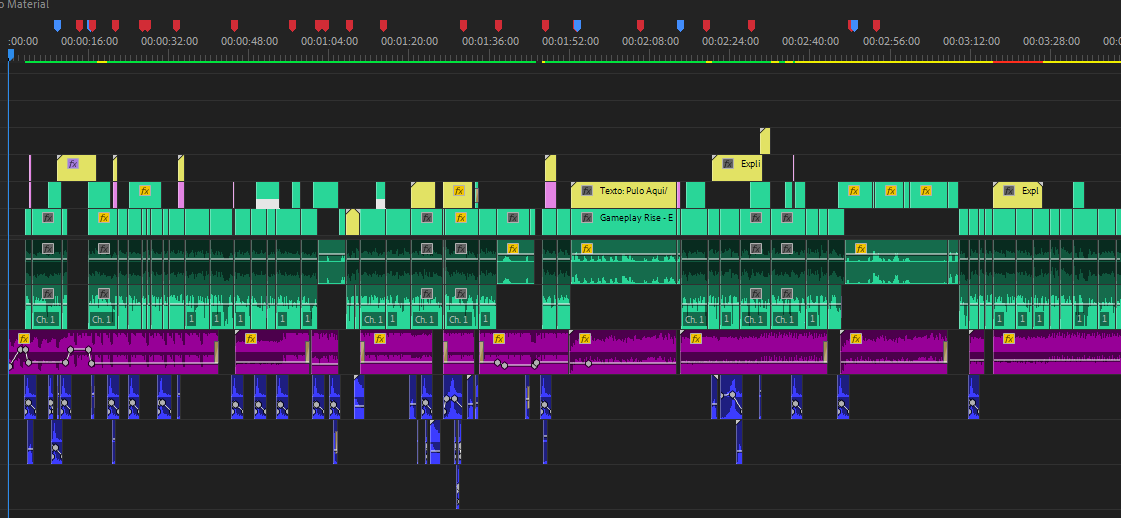Viewport: 1121px width, 518px height.
Task: Select the blue marker between 00:02:08:00 and 00:02:24:00
Action: tap(681, 26)
